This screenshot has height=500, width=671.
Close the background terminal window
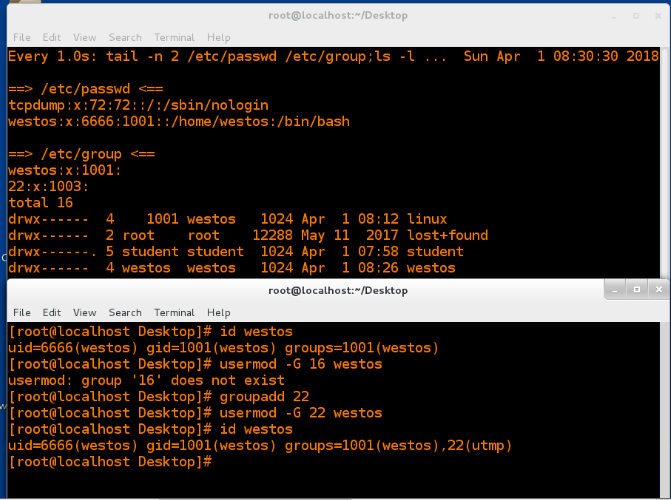coord(658,16)
